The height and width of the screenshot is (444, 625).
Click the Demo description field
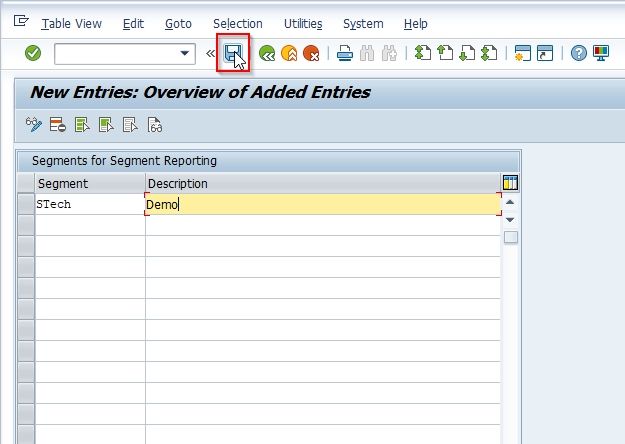point(323,204)
